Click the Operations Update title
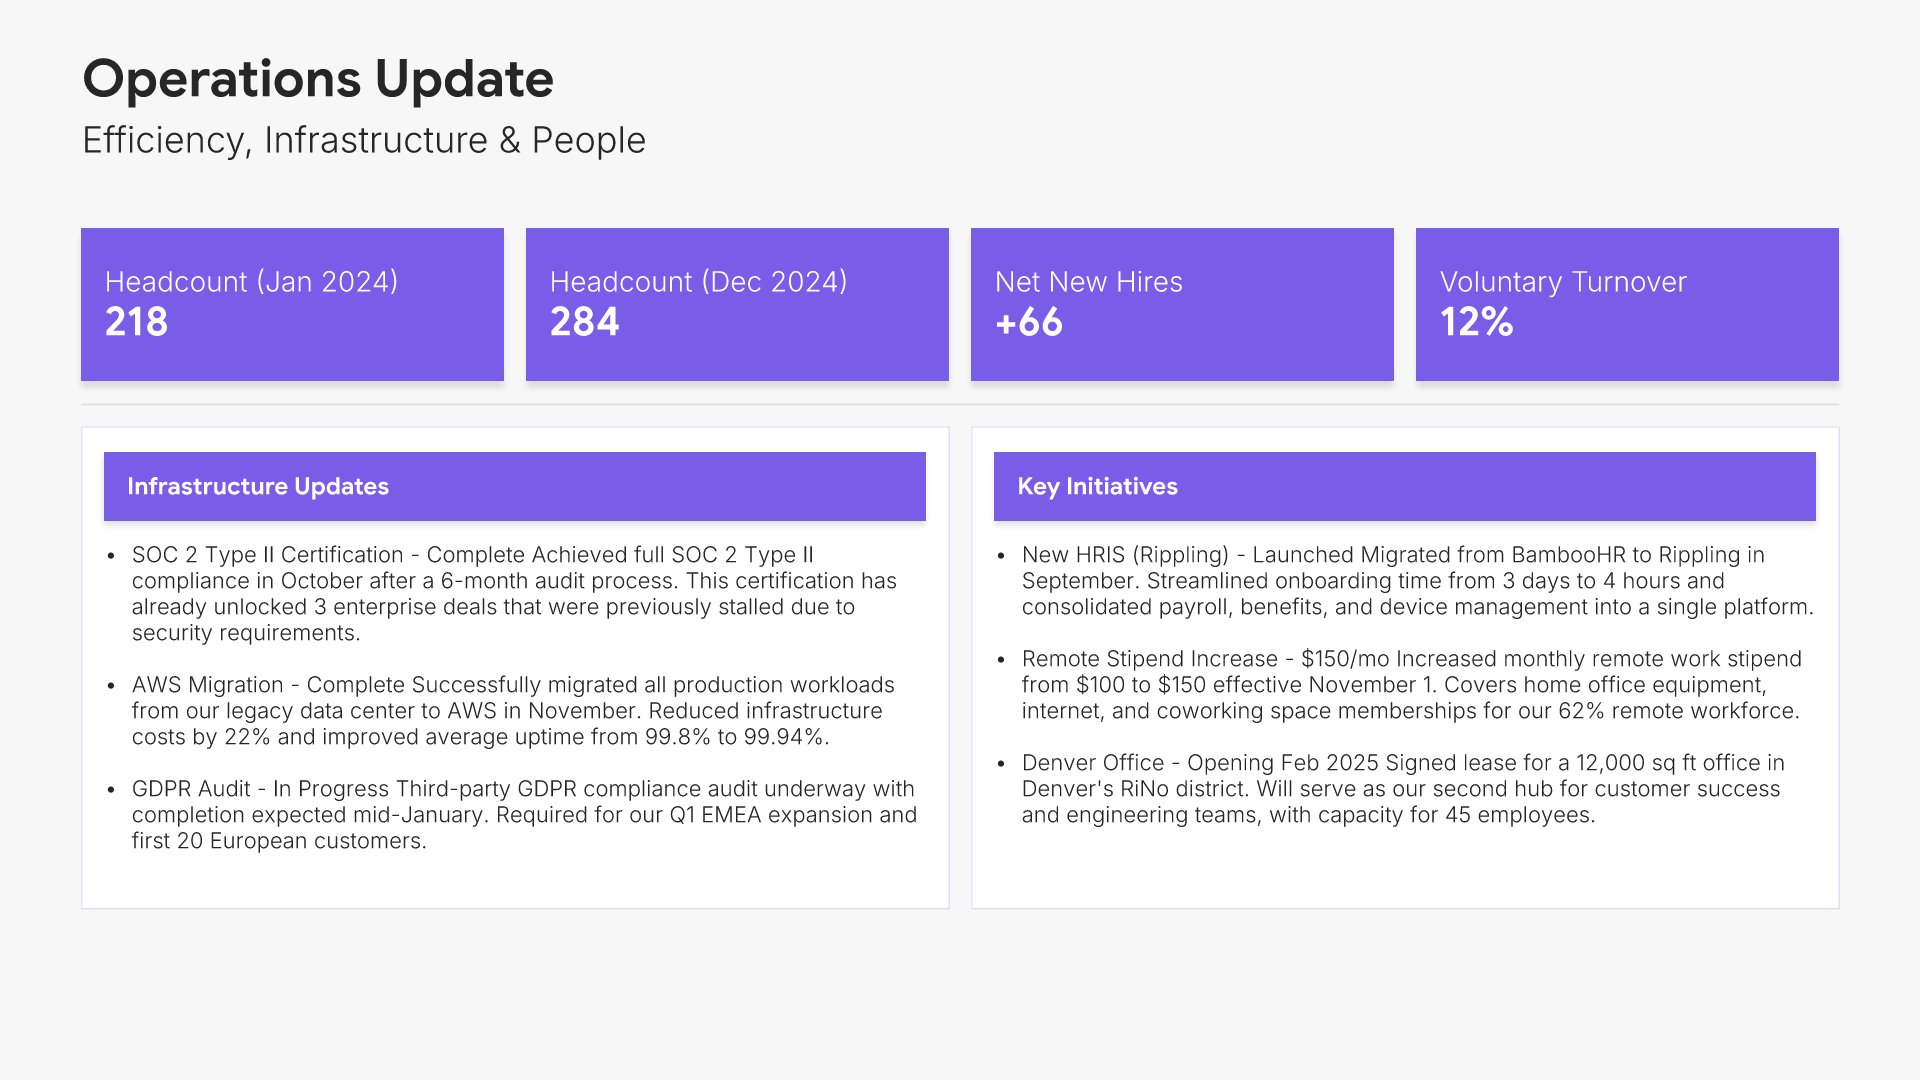This screenshot has width=1920, height=1080. pyautogui.click(x=318, y=79)
